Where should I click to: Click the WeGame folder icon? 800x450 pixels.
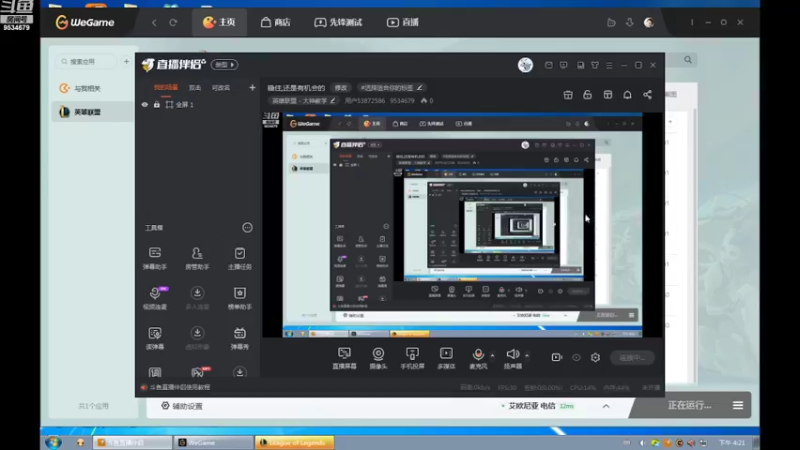click(x=611, y=22)
